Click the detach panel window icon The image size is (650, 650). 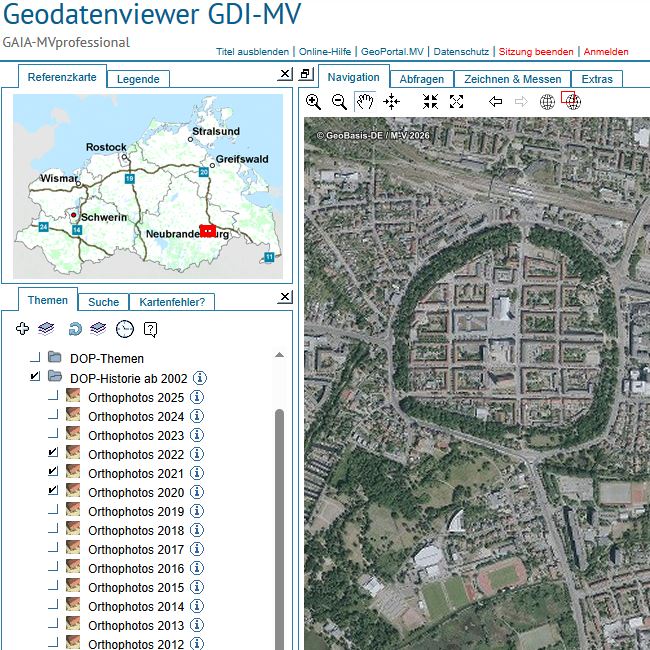pyautogui.click(x=306, y=74)
